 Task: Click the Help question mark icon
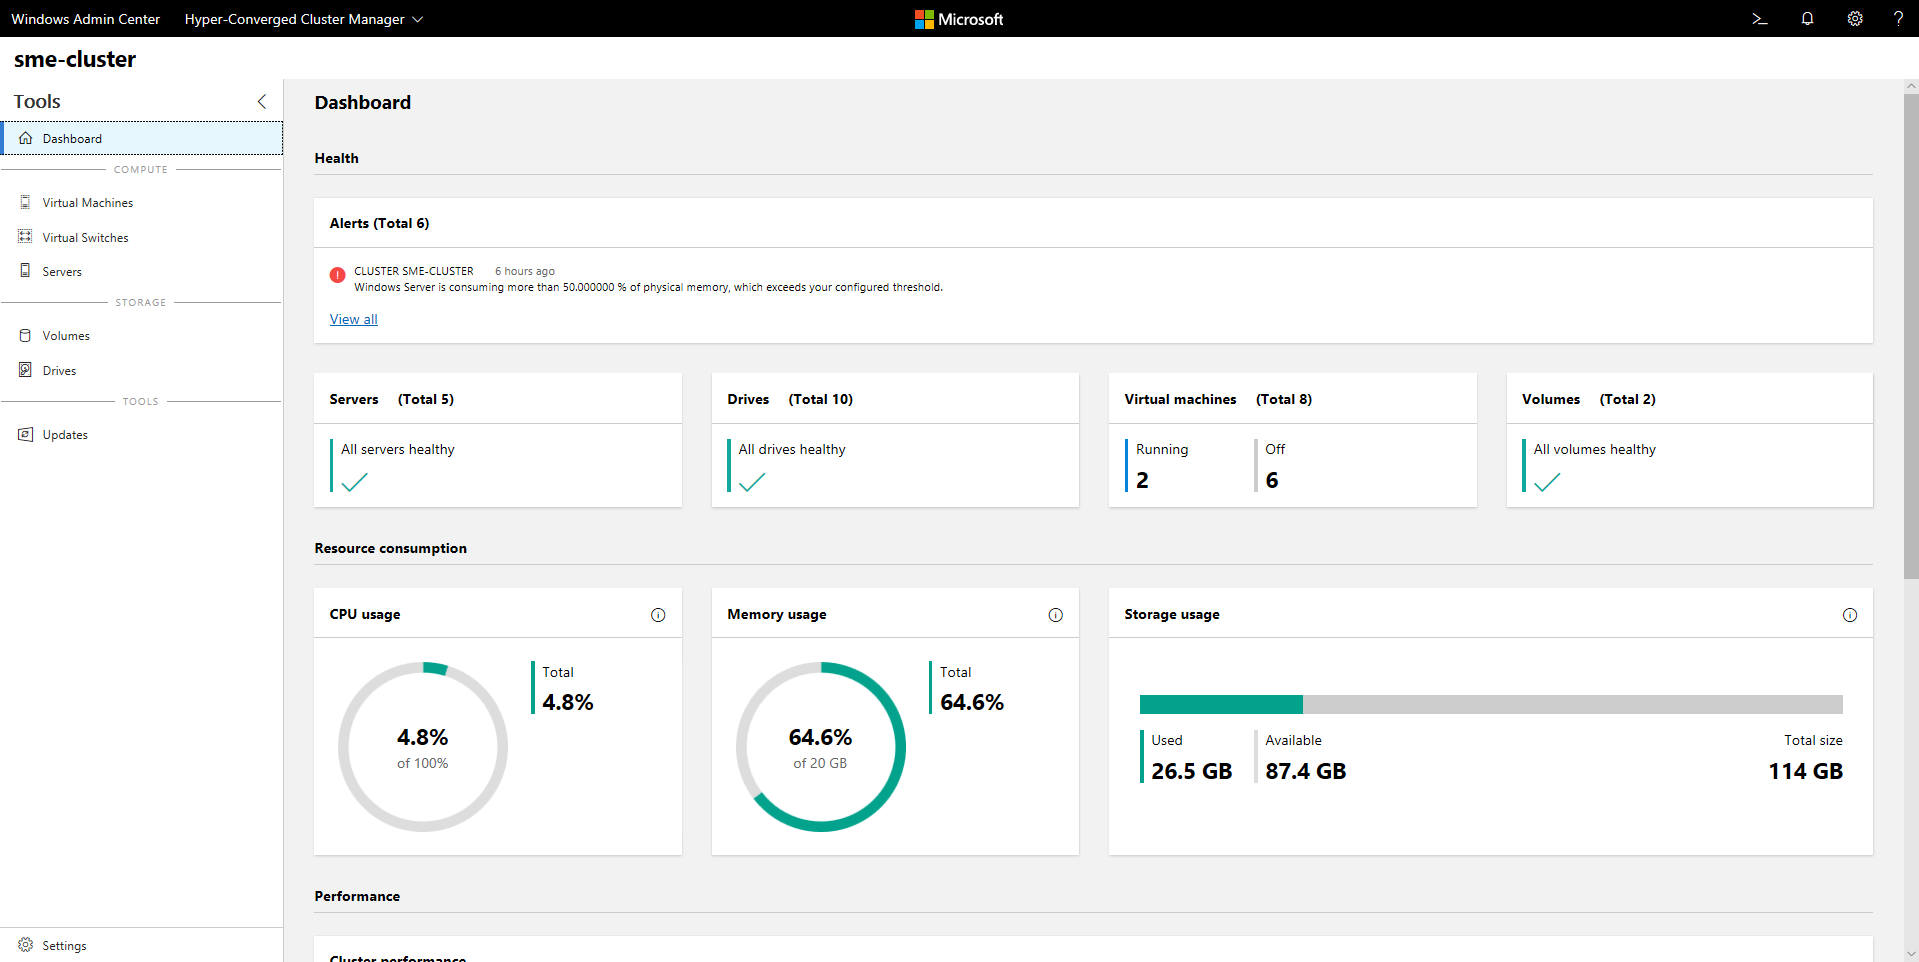click(1899, 19)
